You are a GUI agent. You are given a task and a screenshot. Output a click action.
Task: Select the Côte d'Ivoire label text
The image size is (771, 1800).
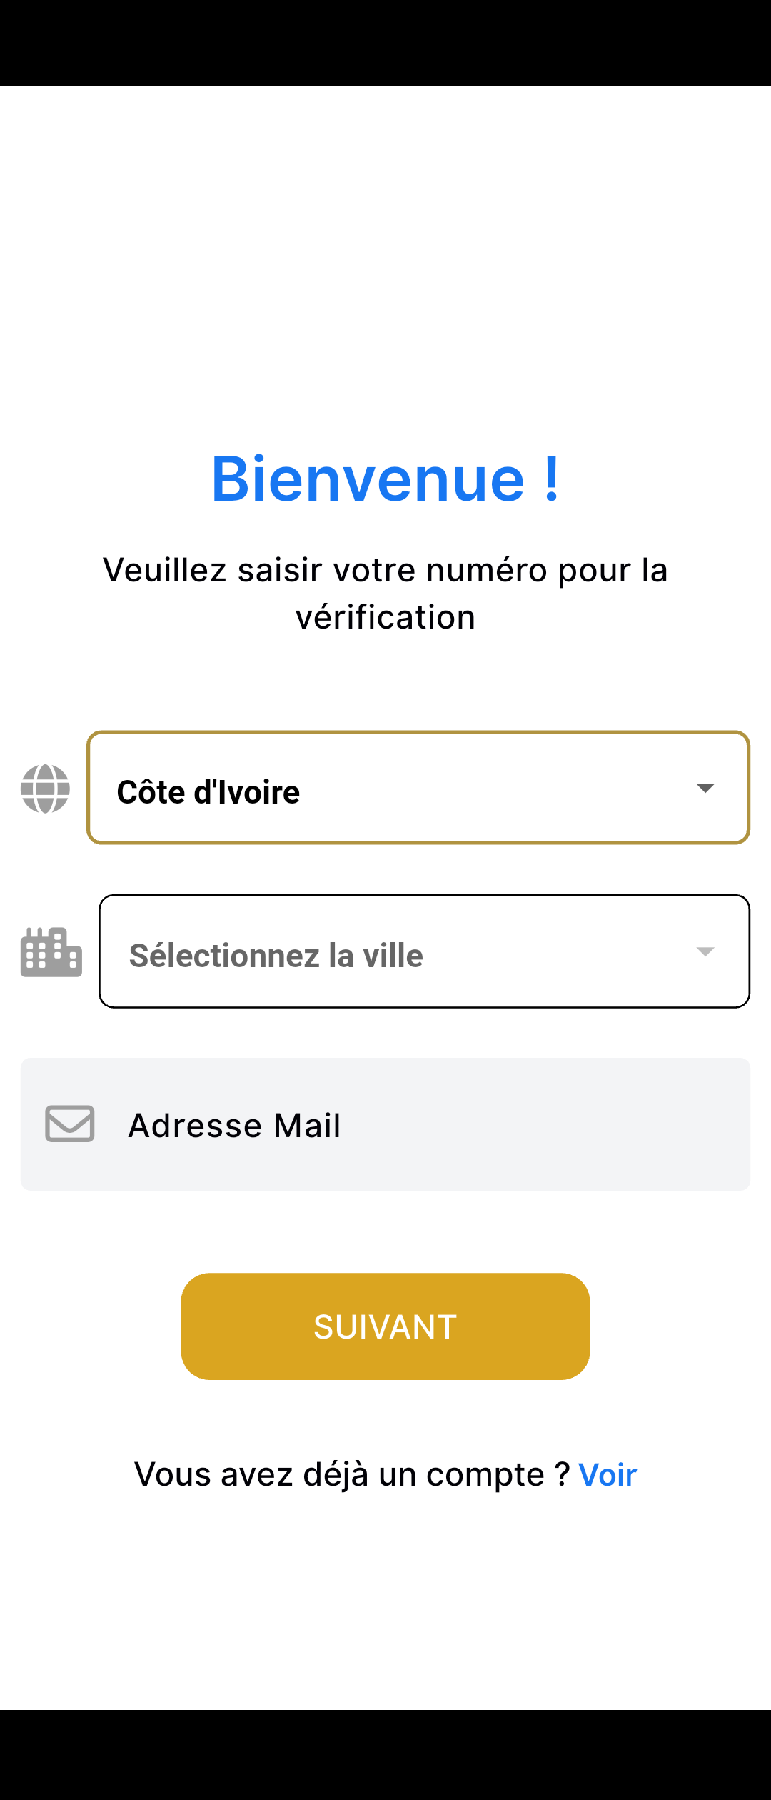pyautogui.click(x=208, y=792)
